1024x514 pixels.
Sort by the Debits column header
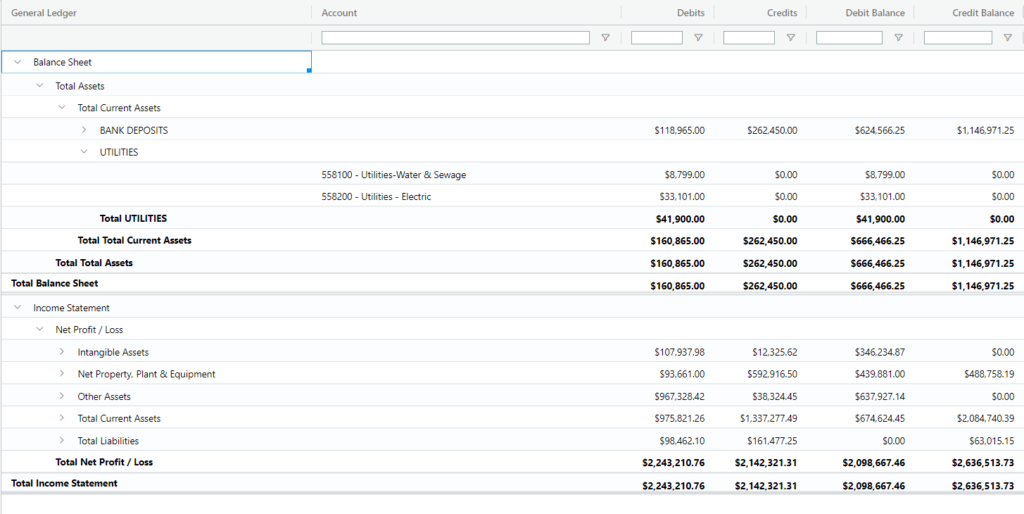coord(691,12)
